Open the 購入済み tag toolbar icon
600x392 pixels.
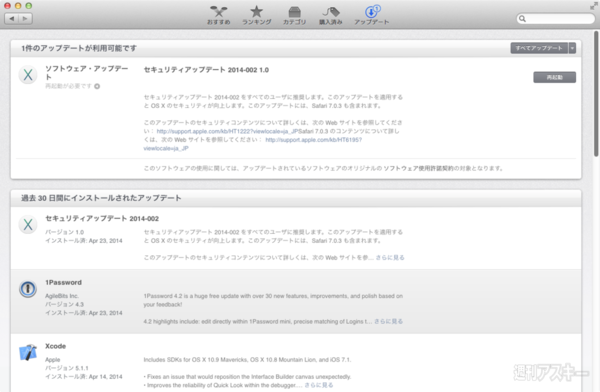(x=331, y=15)
